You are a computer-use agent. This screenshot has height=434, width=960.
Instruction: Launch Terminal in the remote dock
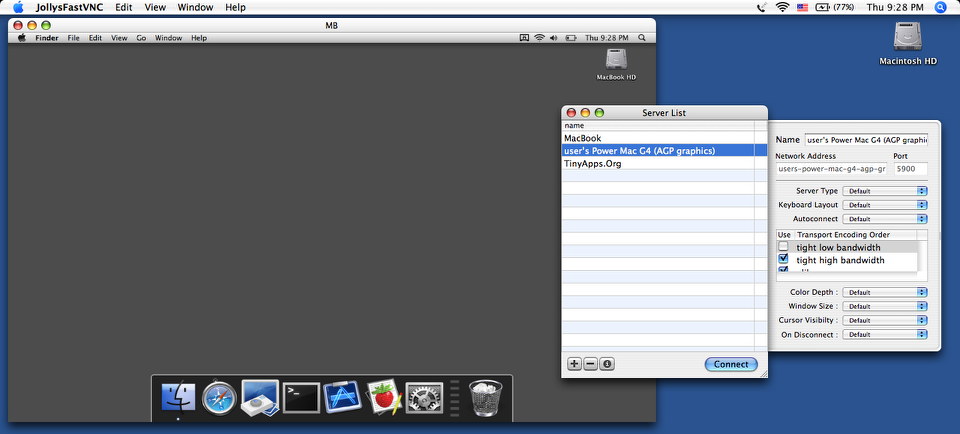tap(301, 397)
